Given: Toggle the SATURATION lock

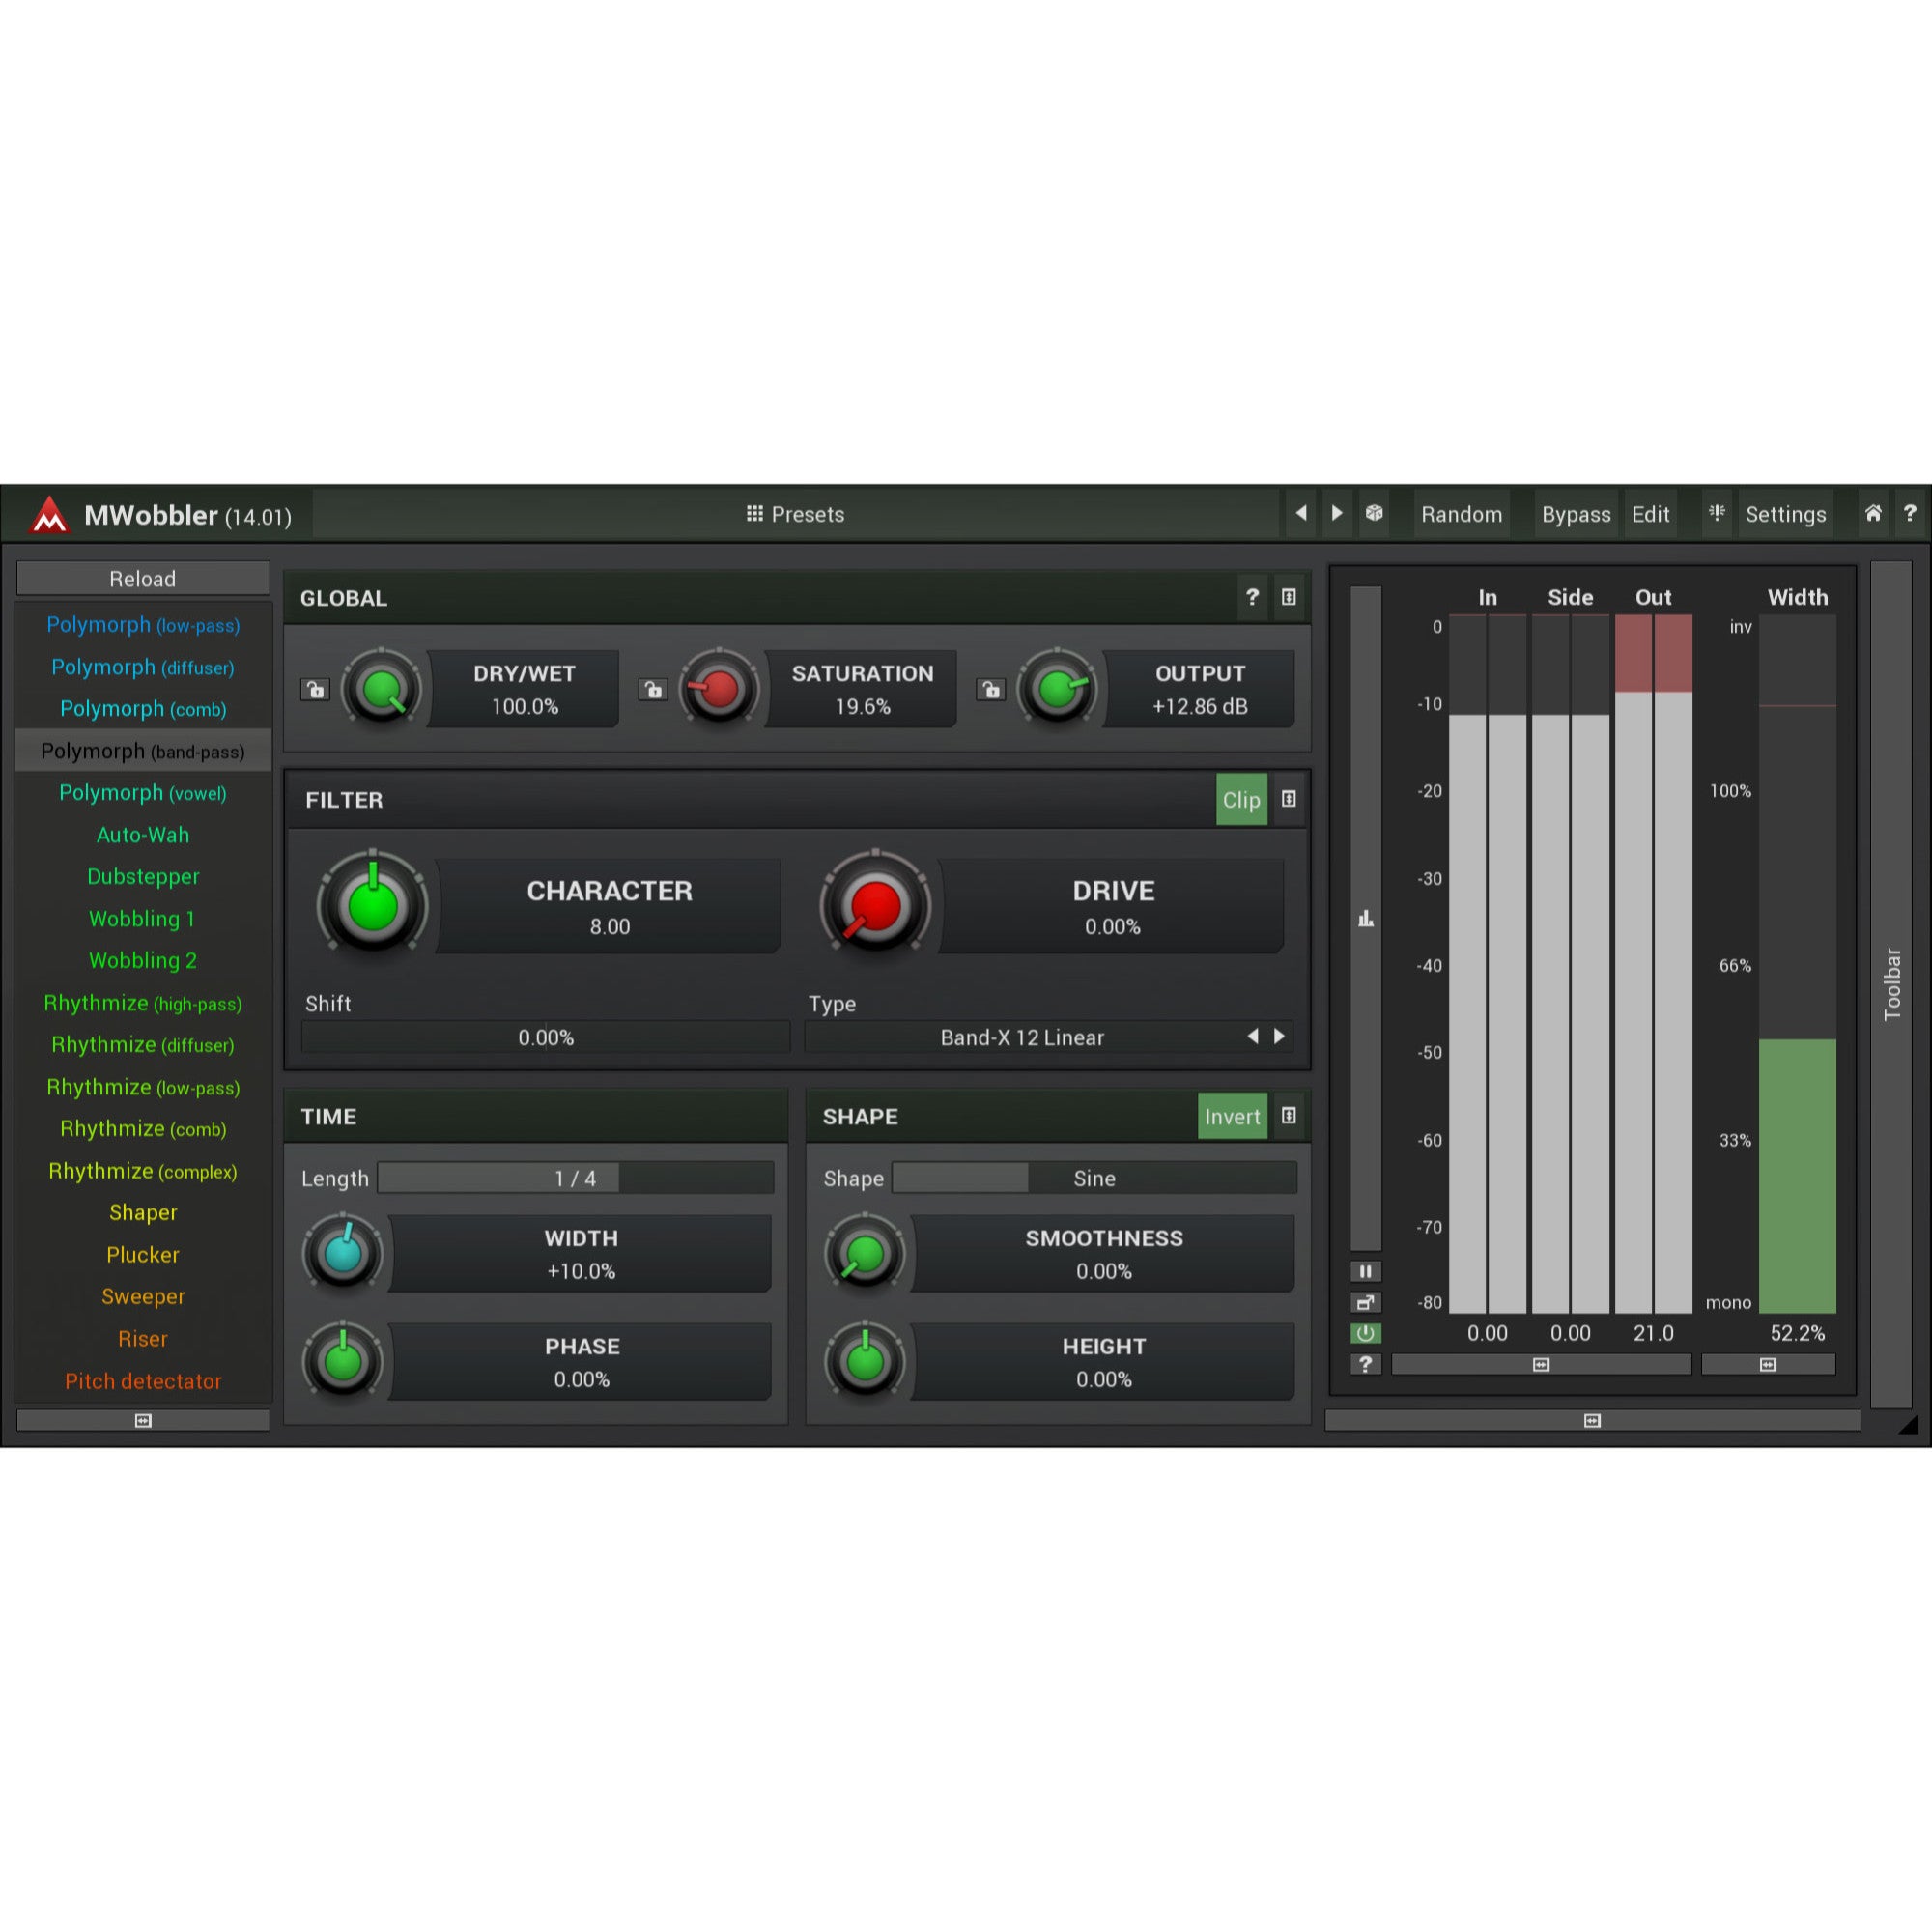Looking at the screenshot, I should [653, 689].
